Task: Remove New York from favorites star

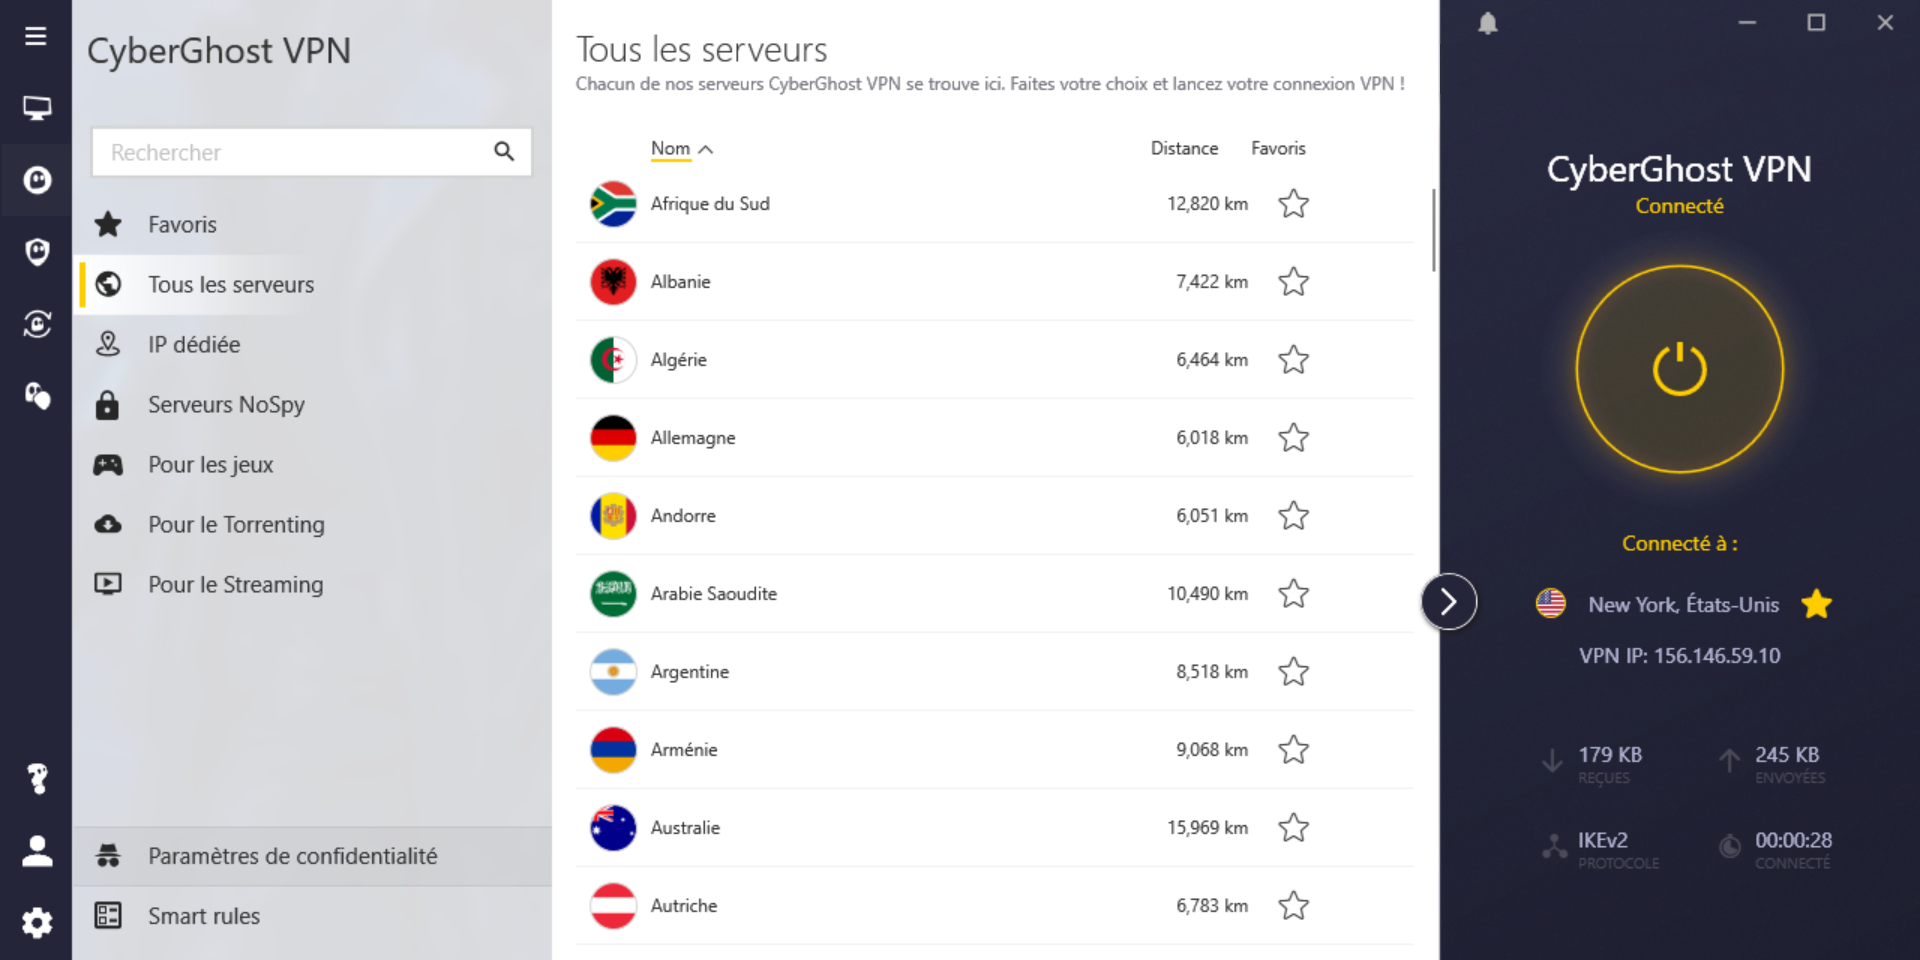Action: (x=1816, y=604)
